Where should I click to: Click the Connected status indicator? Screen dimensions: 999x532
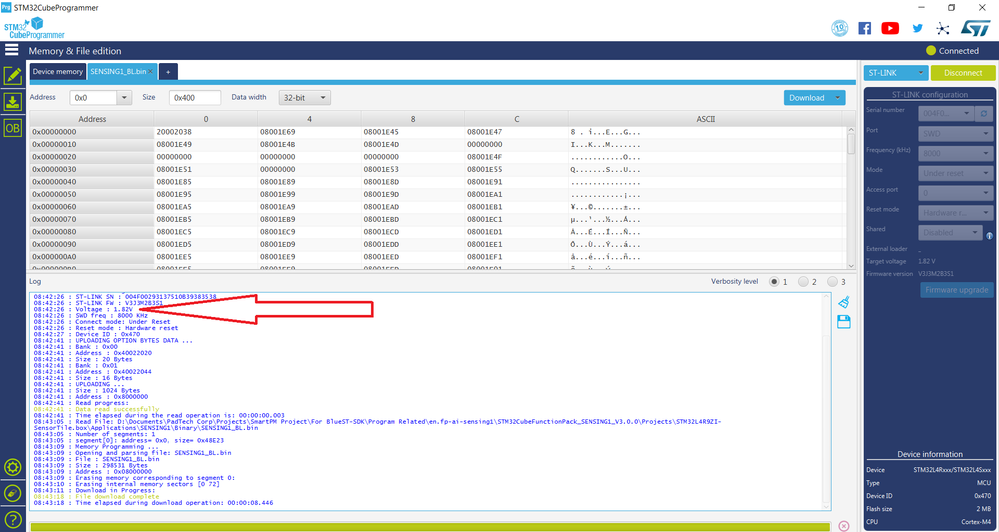tap(952, 50)
